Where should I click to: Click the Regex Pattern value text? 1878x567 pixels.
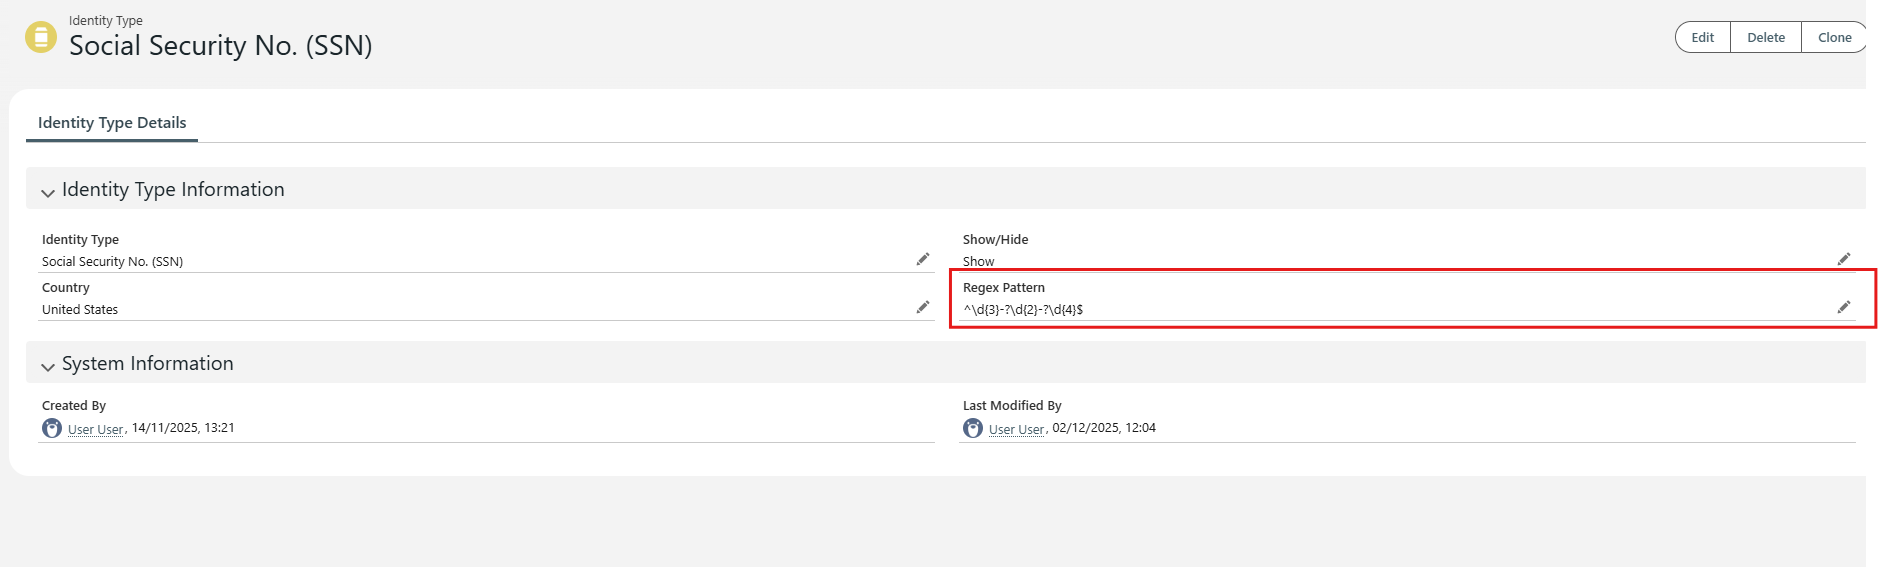1023,310
